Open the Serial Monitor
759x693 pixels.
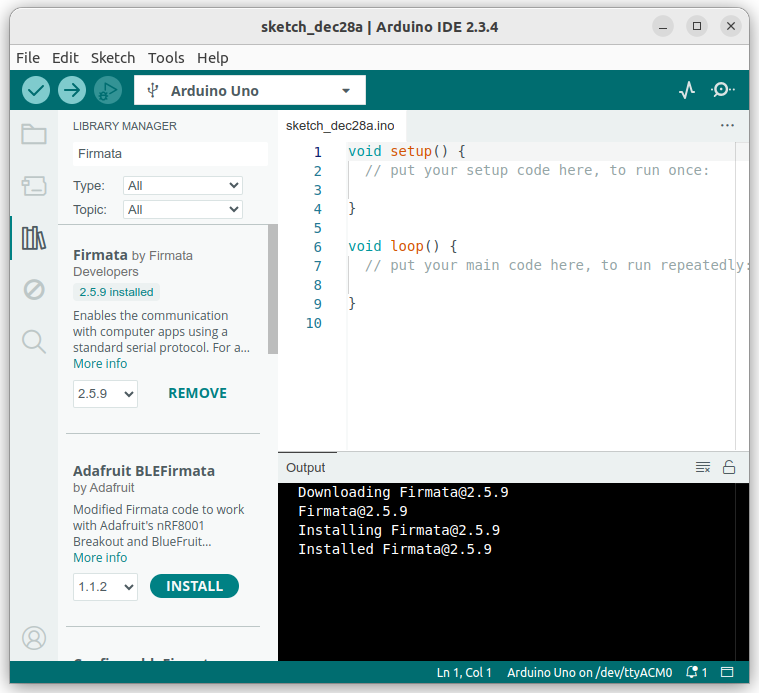(x=722, y=90)
